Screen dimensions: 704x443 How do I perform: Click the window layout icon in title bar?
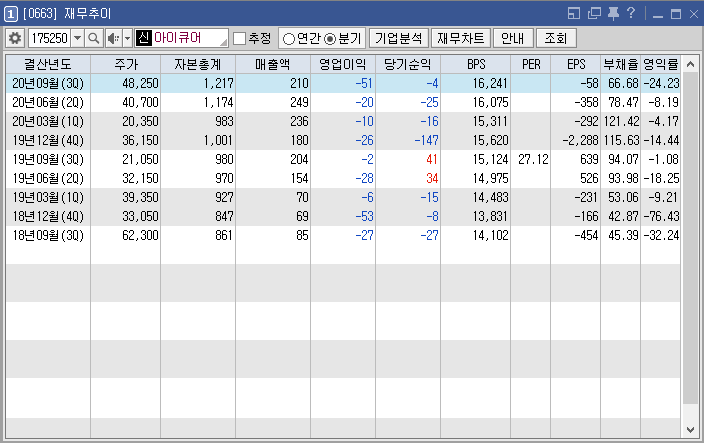pyautogui.click(x=574, y=13)
